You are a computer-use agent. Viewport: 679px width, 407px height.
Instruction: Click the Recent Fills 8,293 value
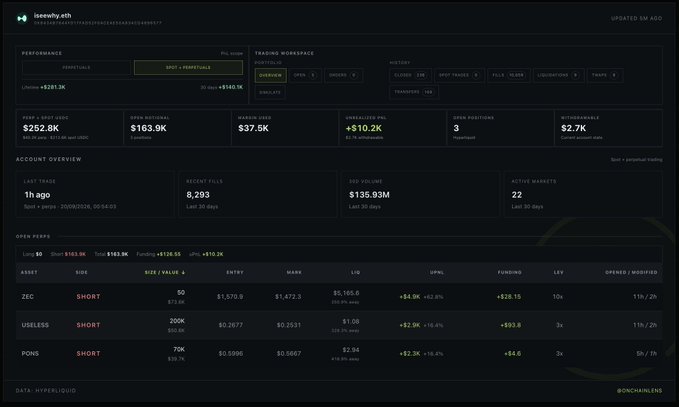pyautogui.click(x=198, y=195)
